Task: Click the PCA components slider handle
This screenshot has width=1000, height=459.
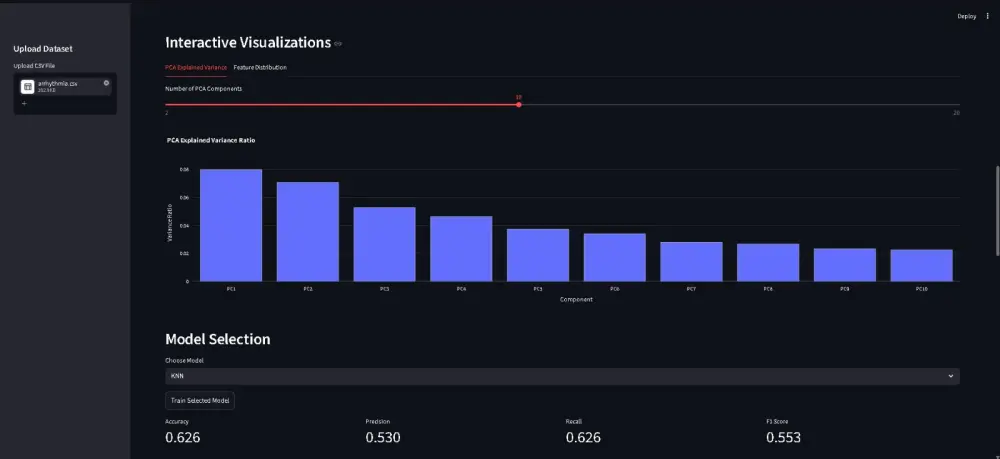Action: (x=518, y=105)
